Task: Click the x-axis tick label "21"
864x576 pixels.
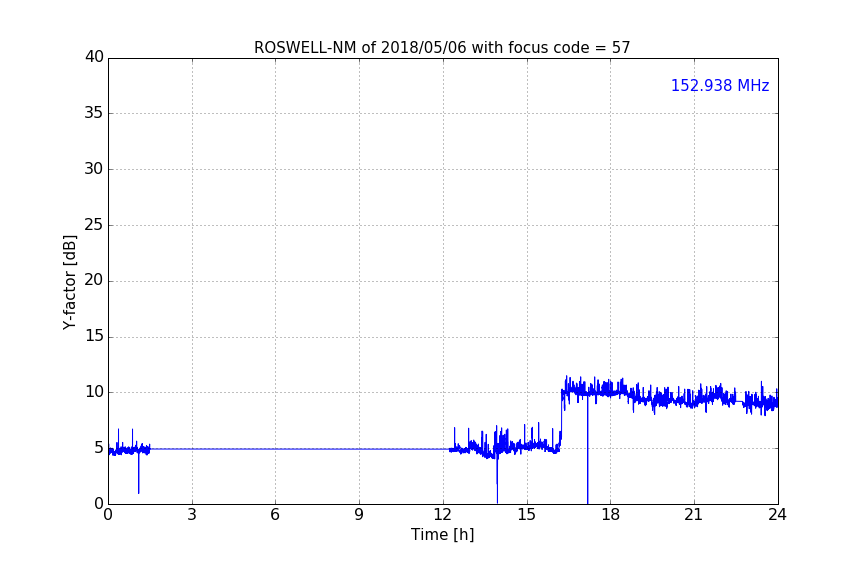Action: (x=694, y=515)
